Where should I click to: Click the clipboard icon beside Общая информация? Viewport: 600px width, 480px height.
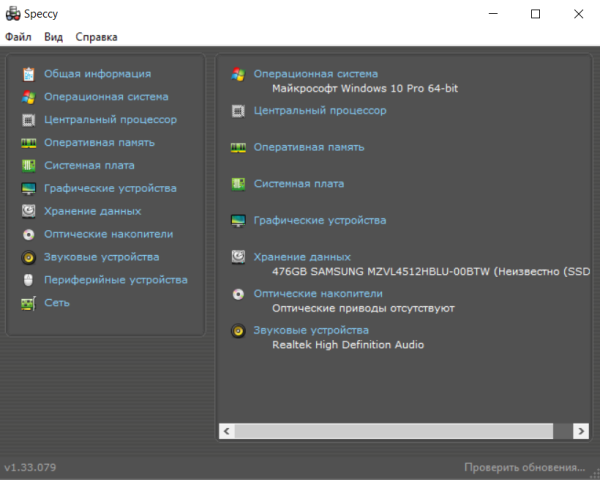point(29,74)
